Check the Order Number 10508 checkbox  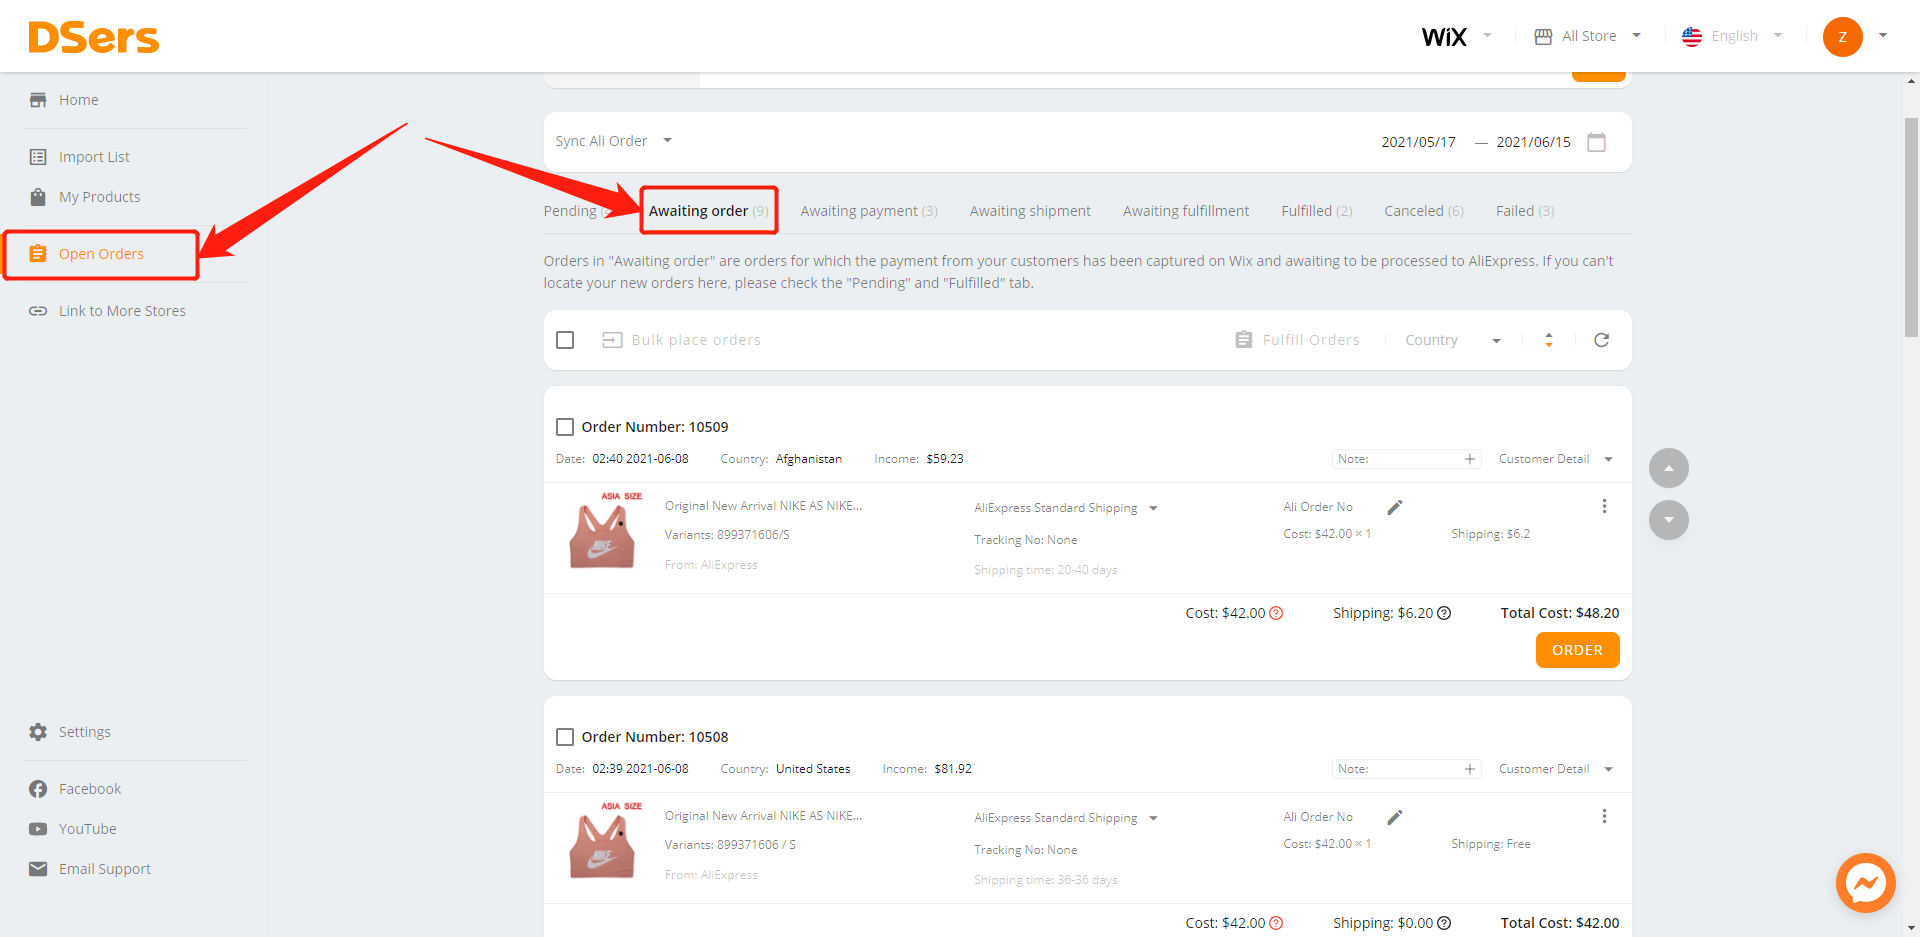point(565,737)
